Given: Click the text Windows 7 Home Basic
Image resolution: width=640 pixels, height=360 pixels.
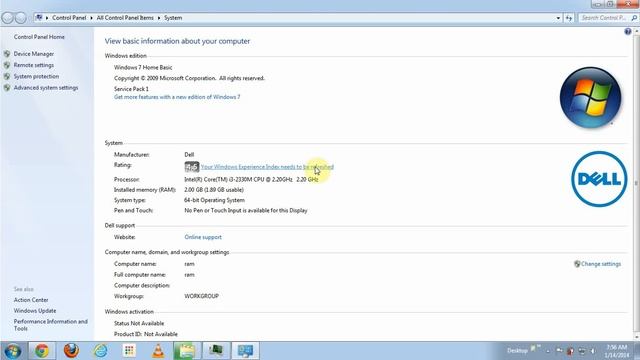Looking at the screenshot, I should tap(143, 67).
